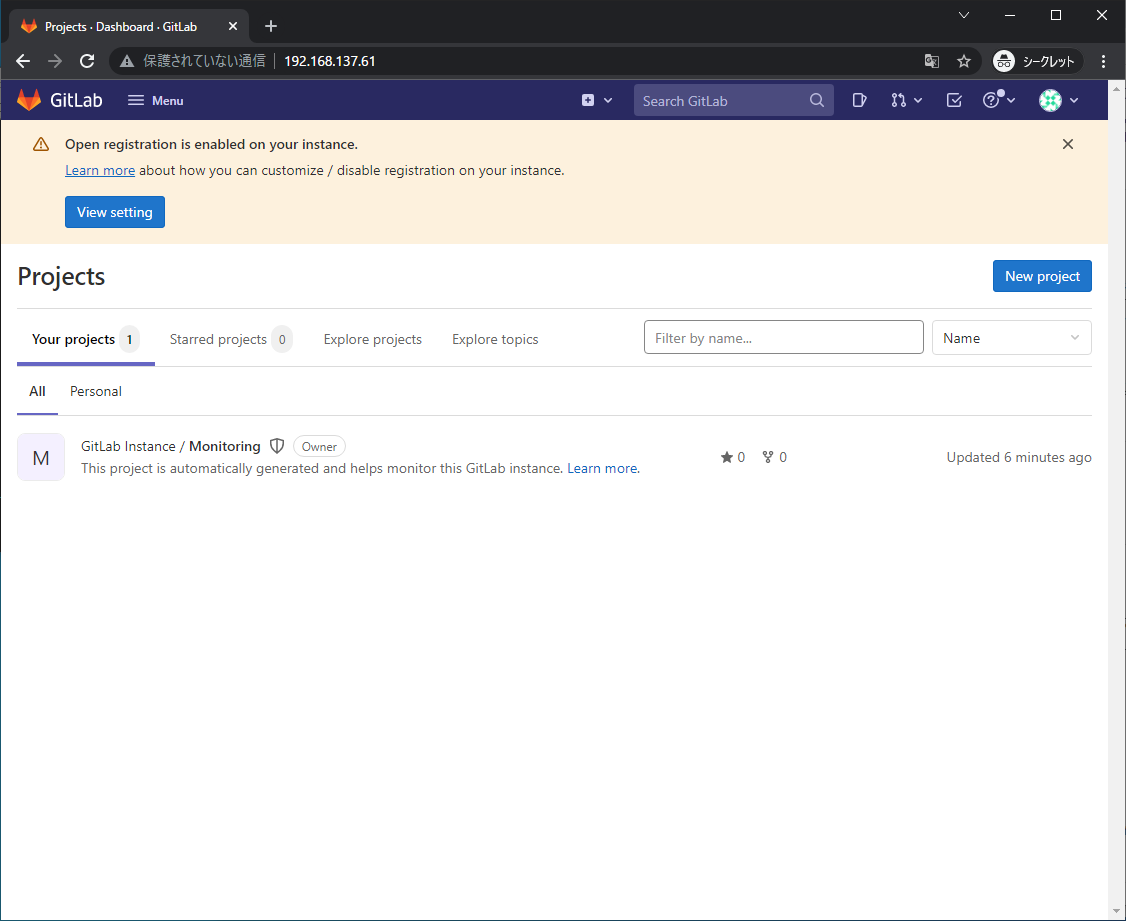Click the browser forward arrow
The width and height of the screenshot is (1126, 921).
55,61
